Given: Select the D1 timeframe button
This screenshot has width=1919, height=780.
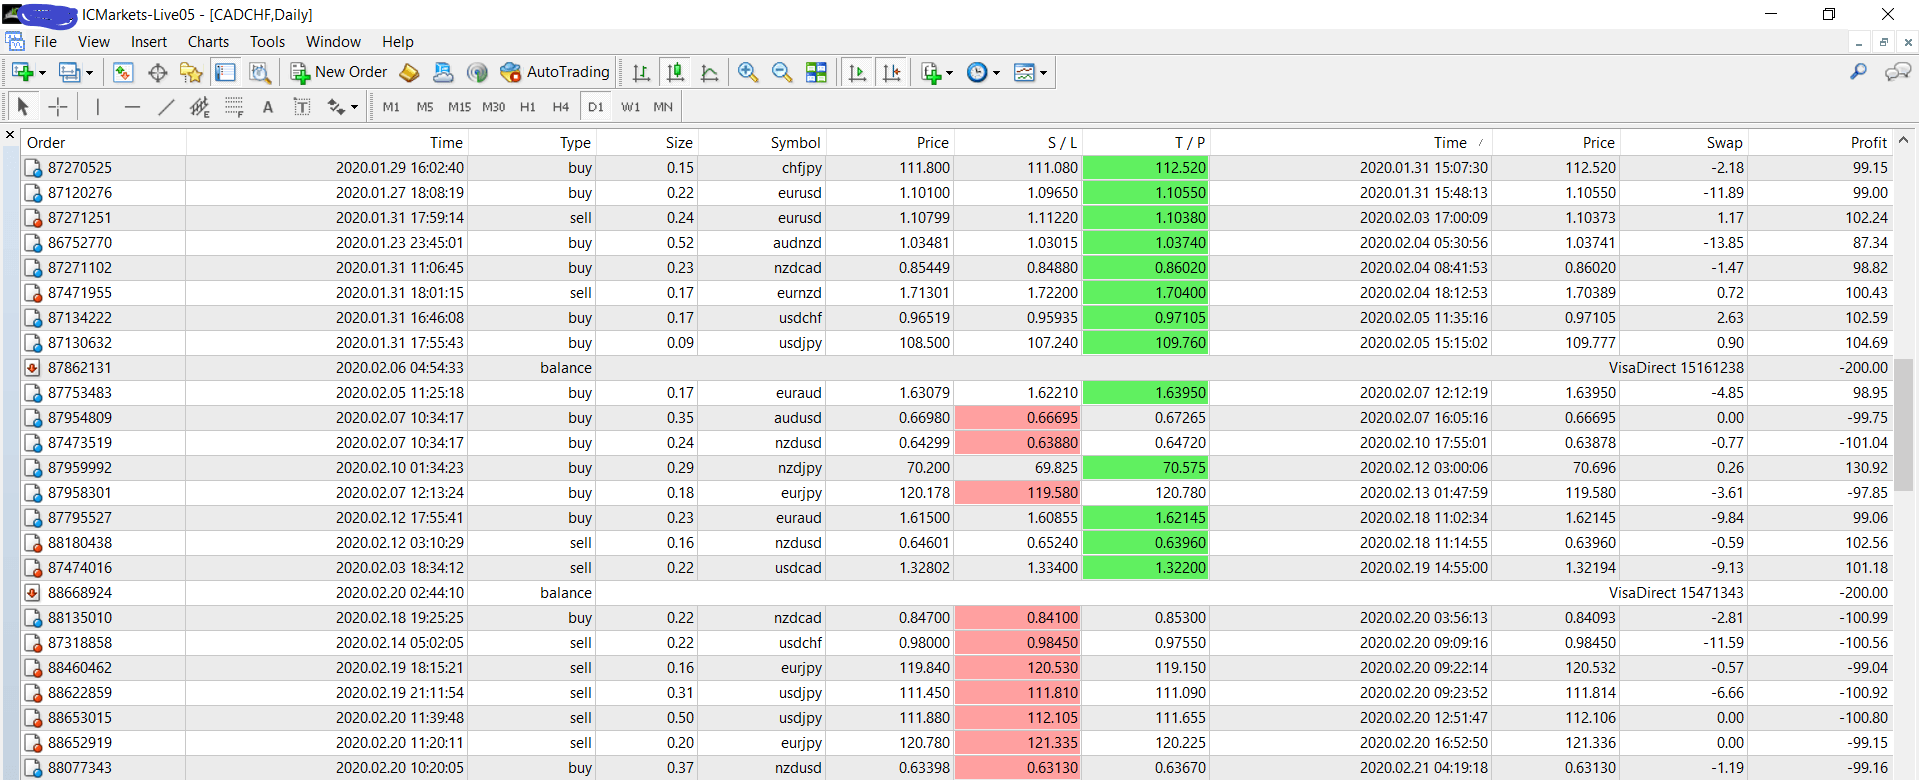Looking at the screenshot, I should [x=596, y=106].
